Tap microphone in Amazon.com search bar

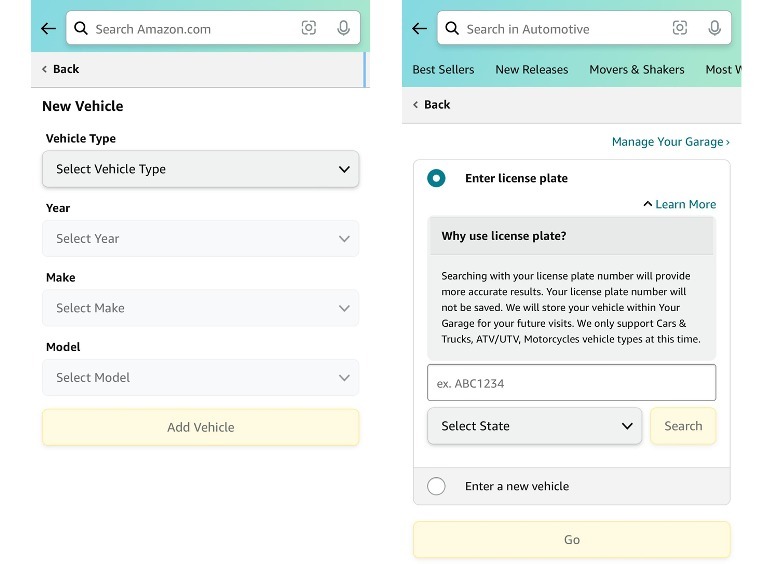tap(343, 29)
